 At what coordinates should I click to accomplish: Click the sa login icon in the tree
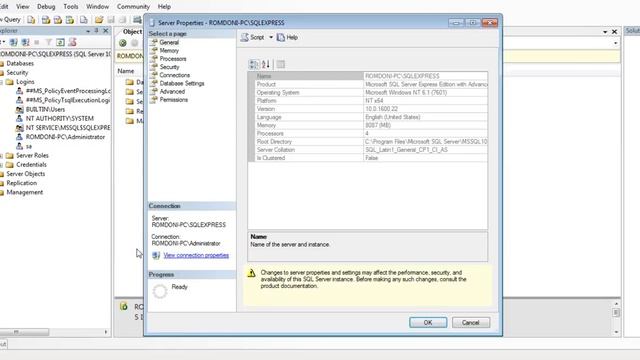coord(19,146)
